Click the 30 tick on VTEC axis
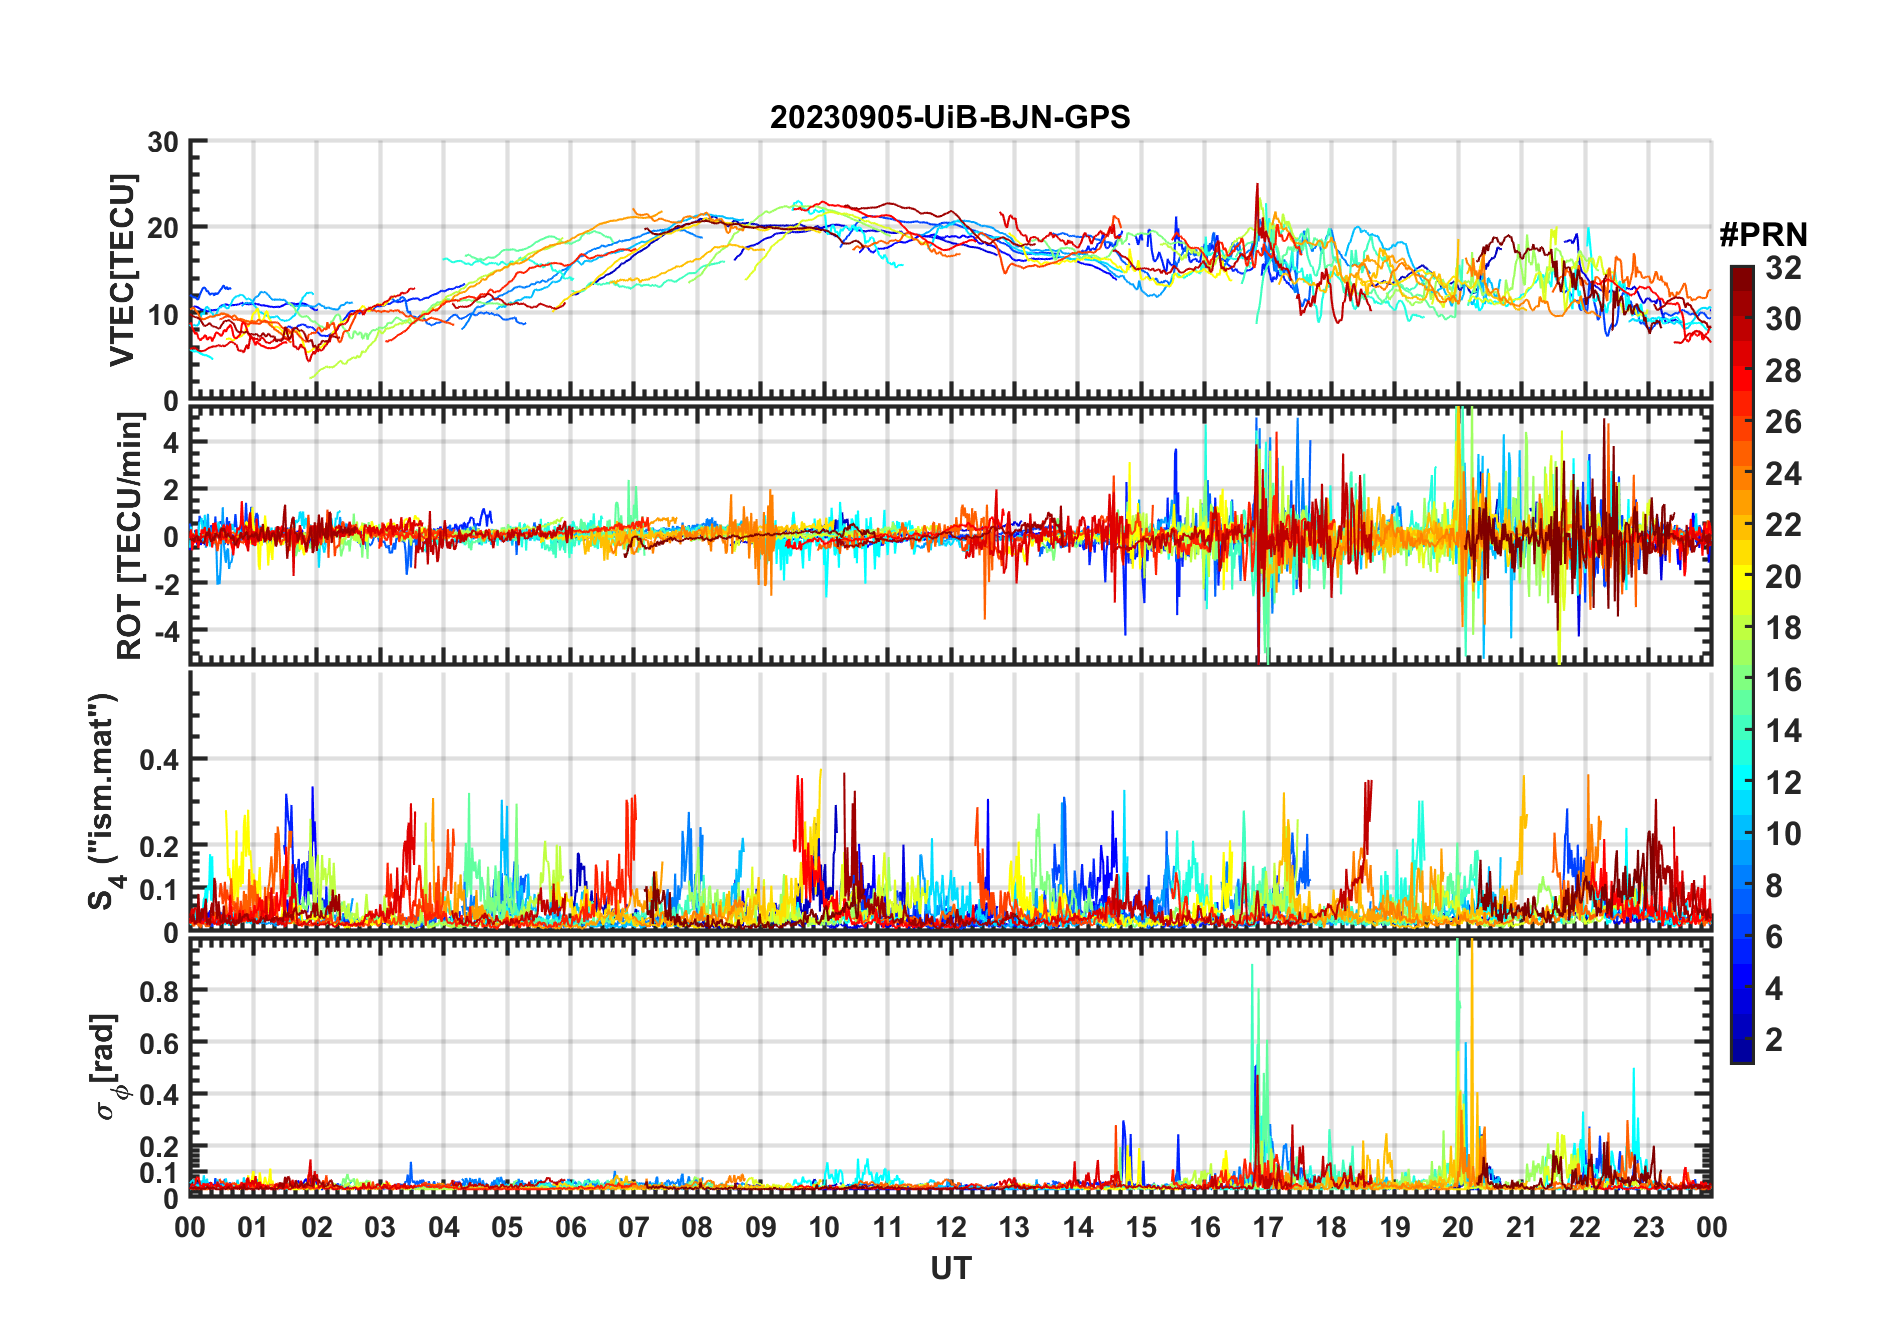The width and height of the screenshot is (1902, 1330). (x=163, y=143)
